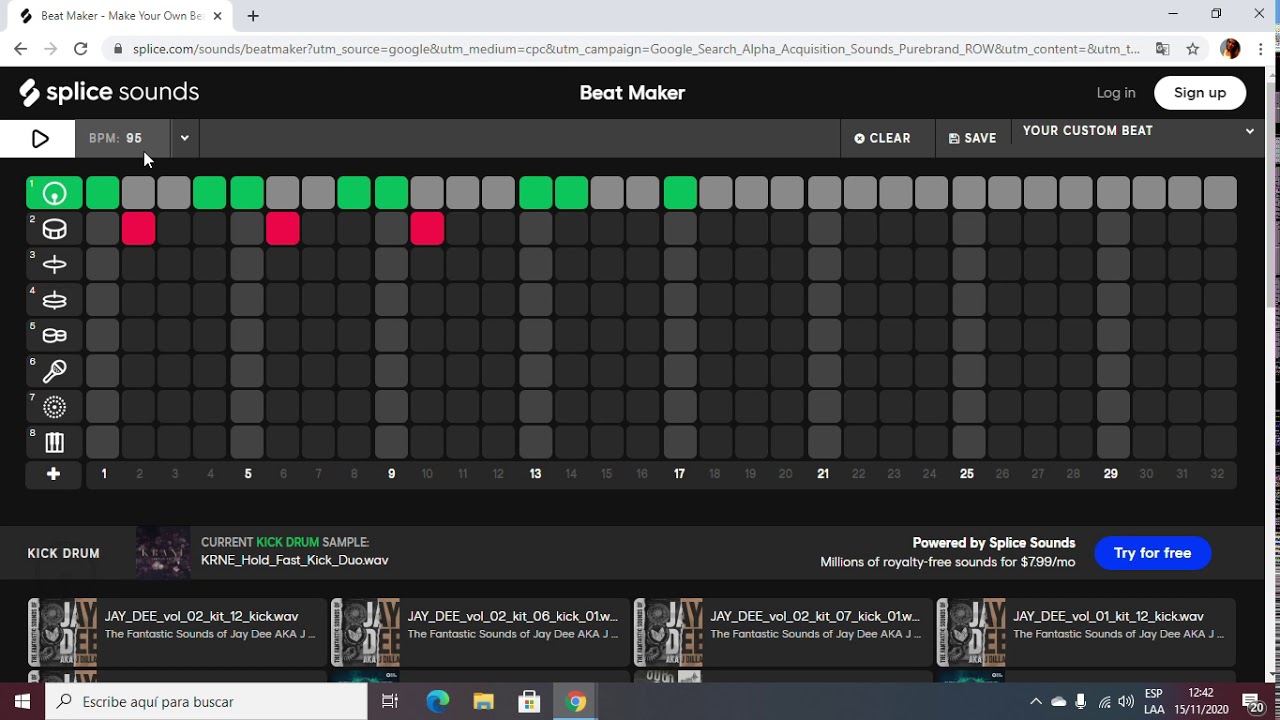Open a new browser tab
Viewport: 1280px width, 720px height.
pyautogui.click(x=253, y=16)
